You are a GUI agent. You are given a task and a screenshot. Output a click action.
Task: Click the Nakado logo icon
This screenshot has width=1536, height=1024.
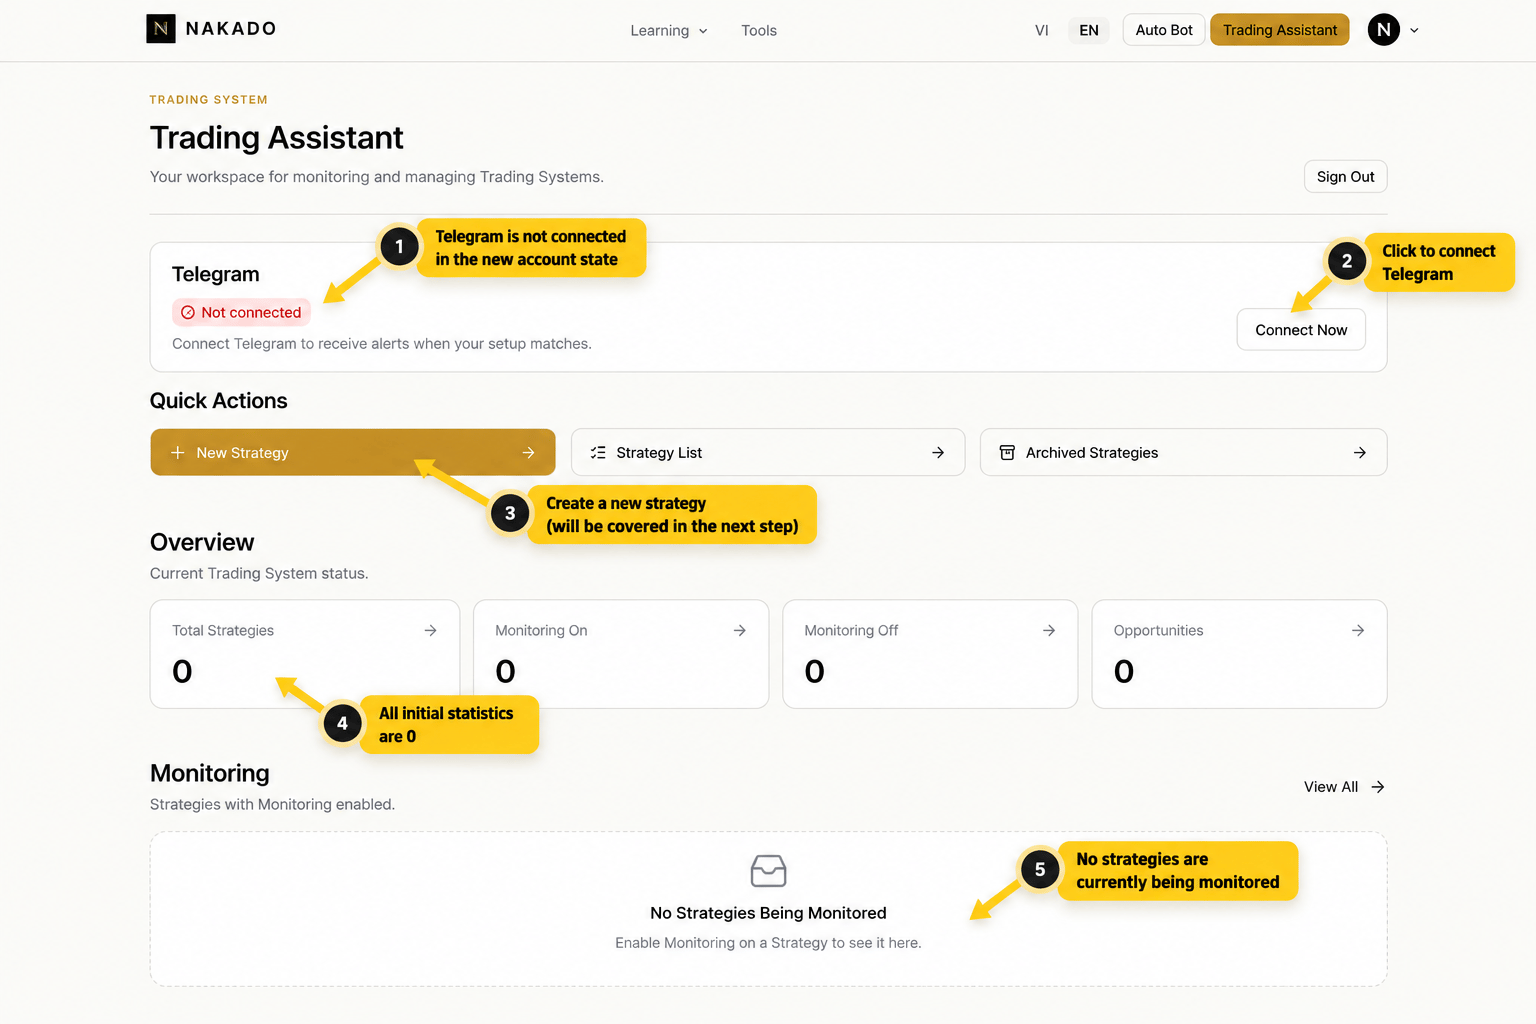161,29
